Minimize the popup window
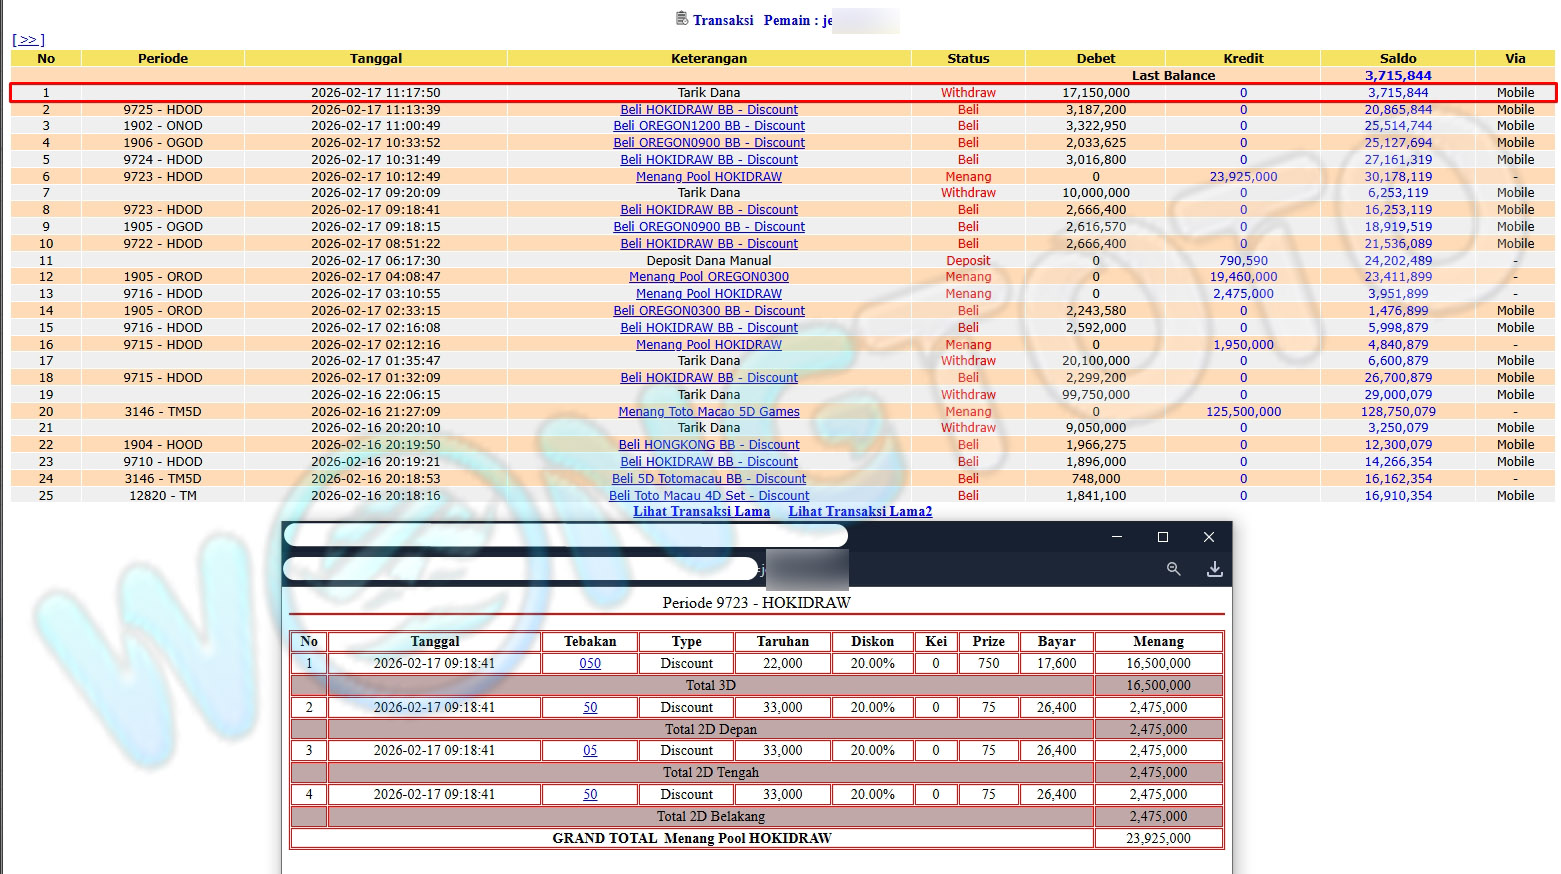 [x=1116, y=537]
